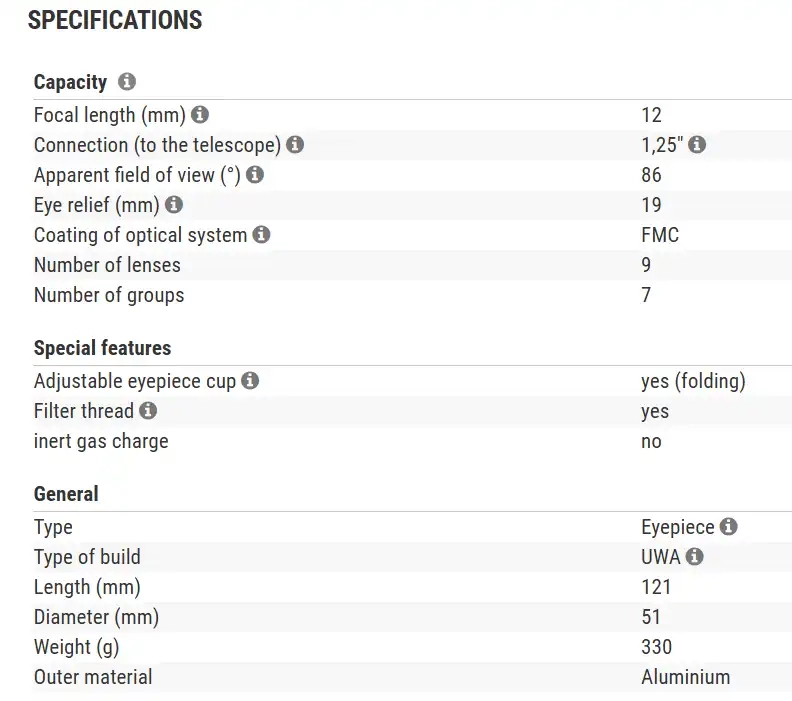The width and height of the screenshot is (792, 701).
Task: Click the info icon next to Capacity
Action: coord(127,82)
